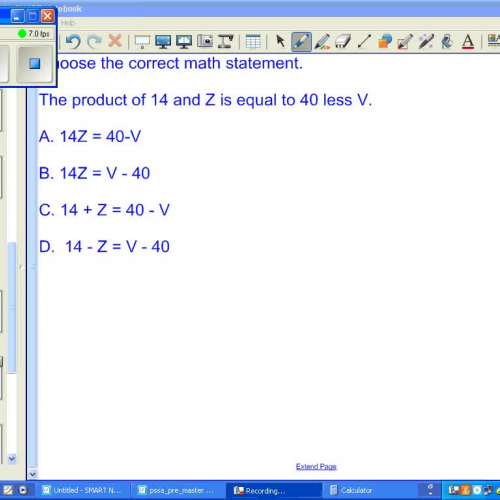Viewport: 500px width, 500px height.
Task: Show the screen shade icon
Action: pos(142,42)
